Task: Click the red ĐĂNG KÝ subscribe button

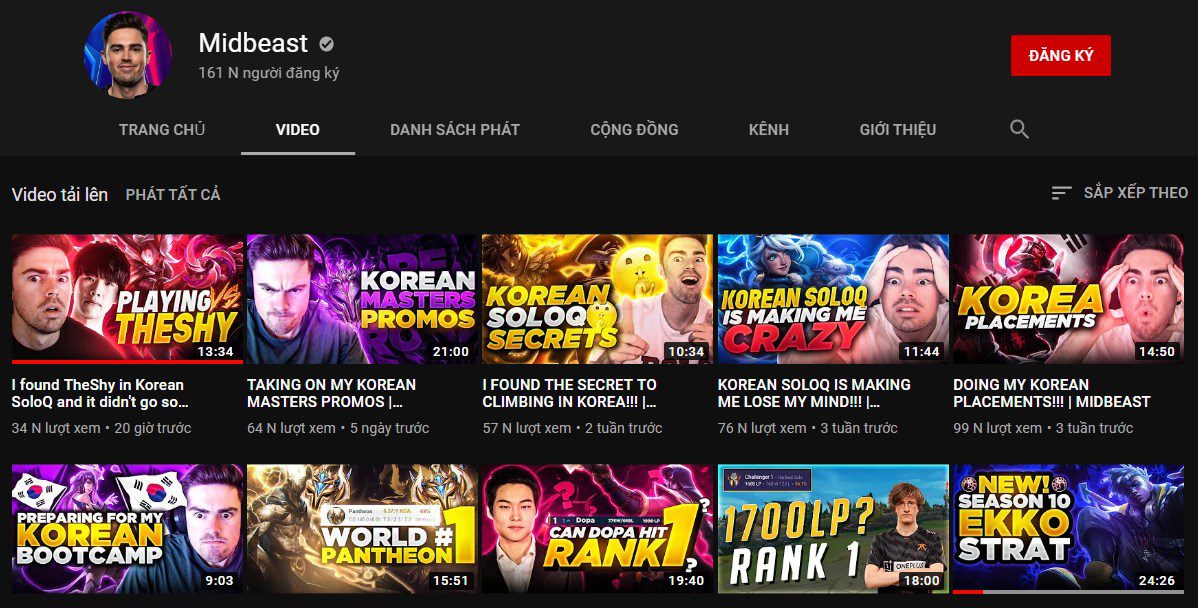Action: pos(1060,56)
